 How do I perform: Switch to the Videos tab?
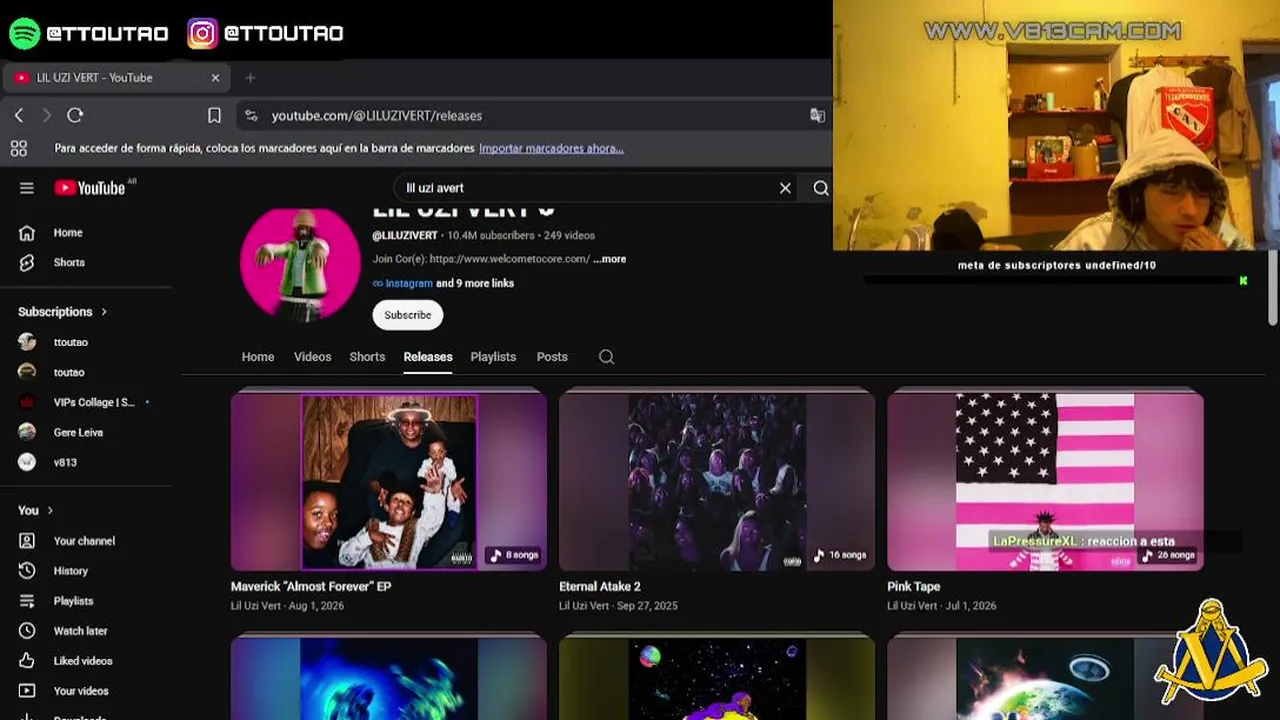tap(312, 357)
